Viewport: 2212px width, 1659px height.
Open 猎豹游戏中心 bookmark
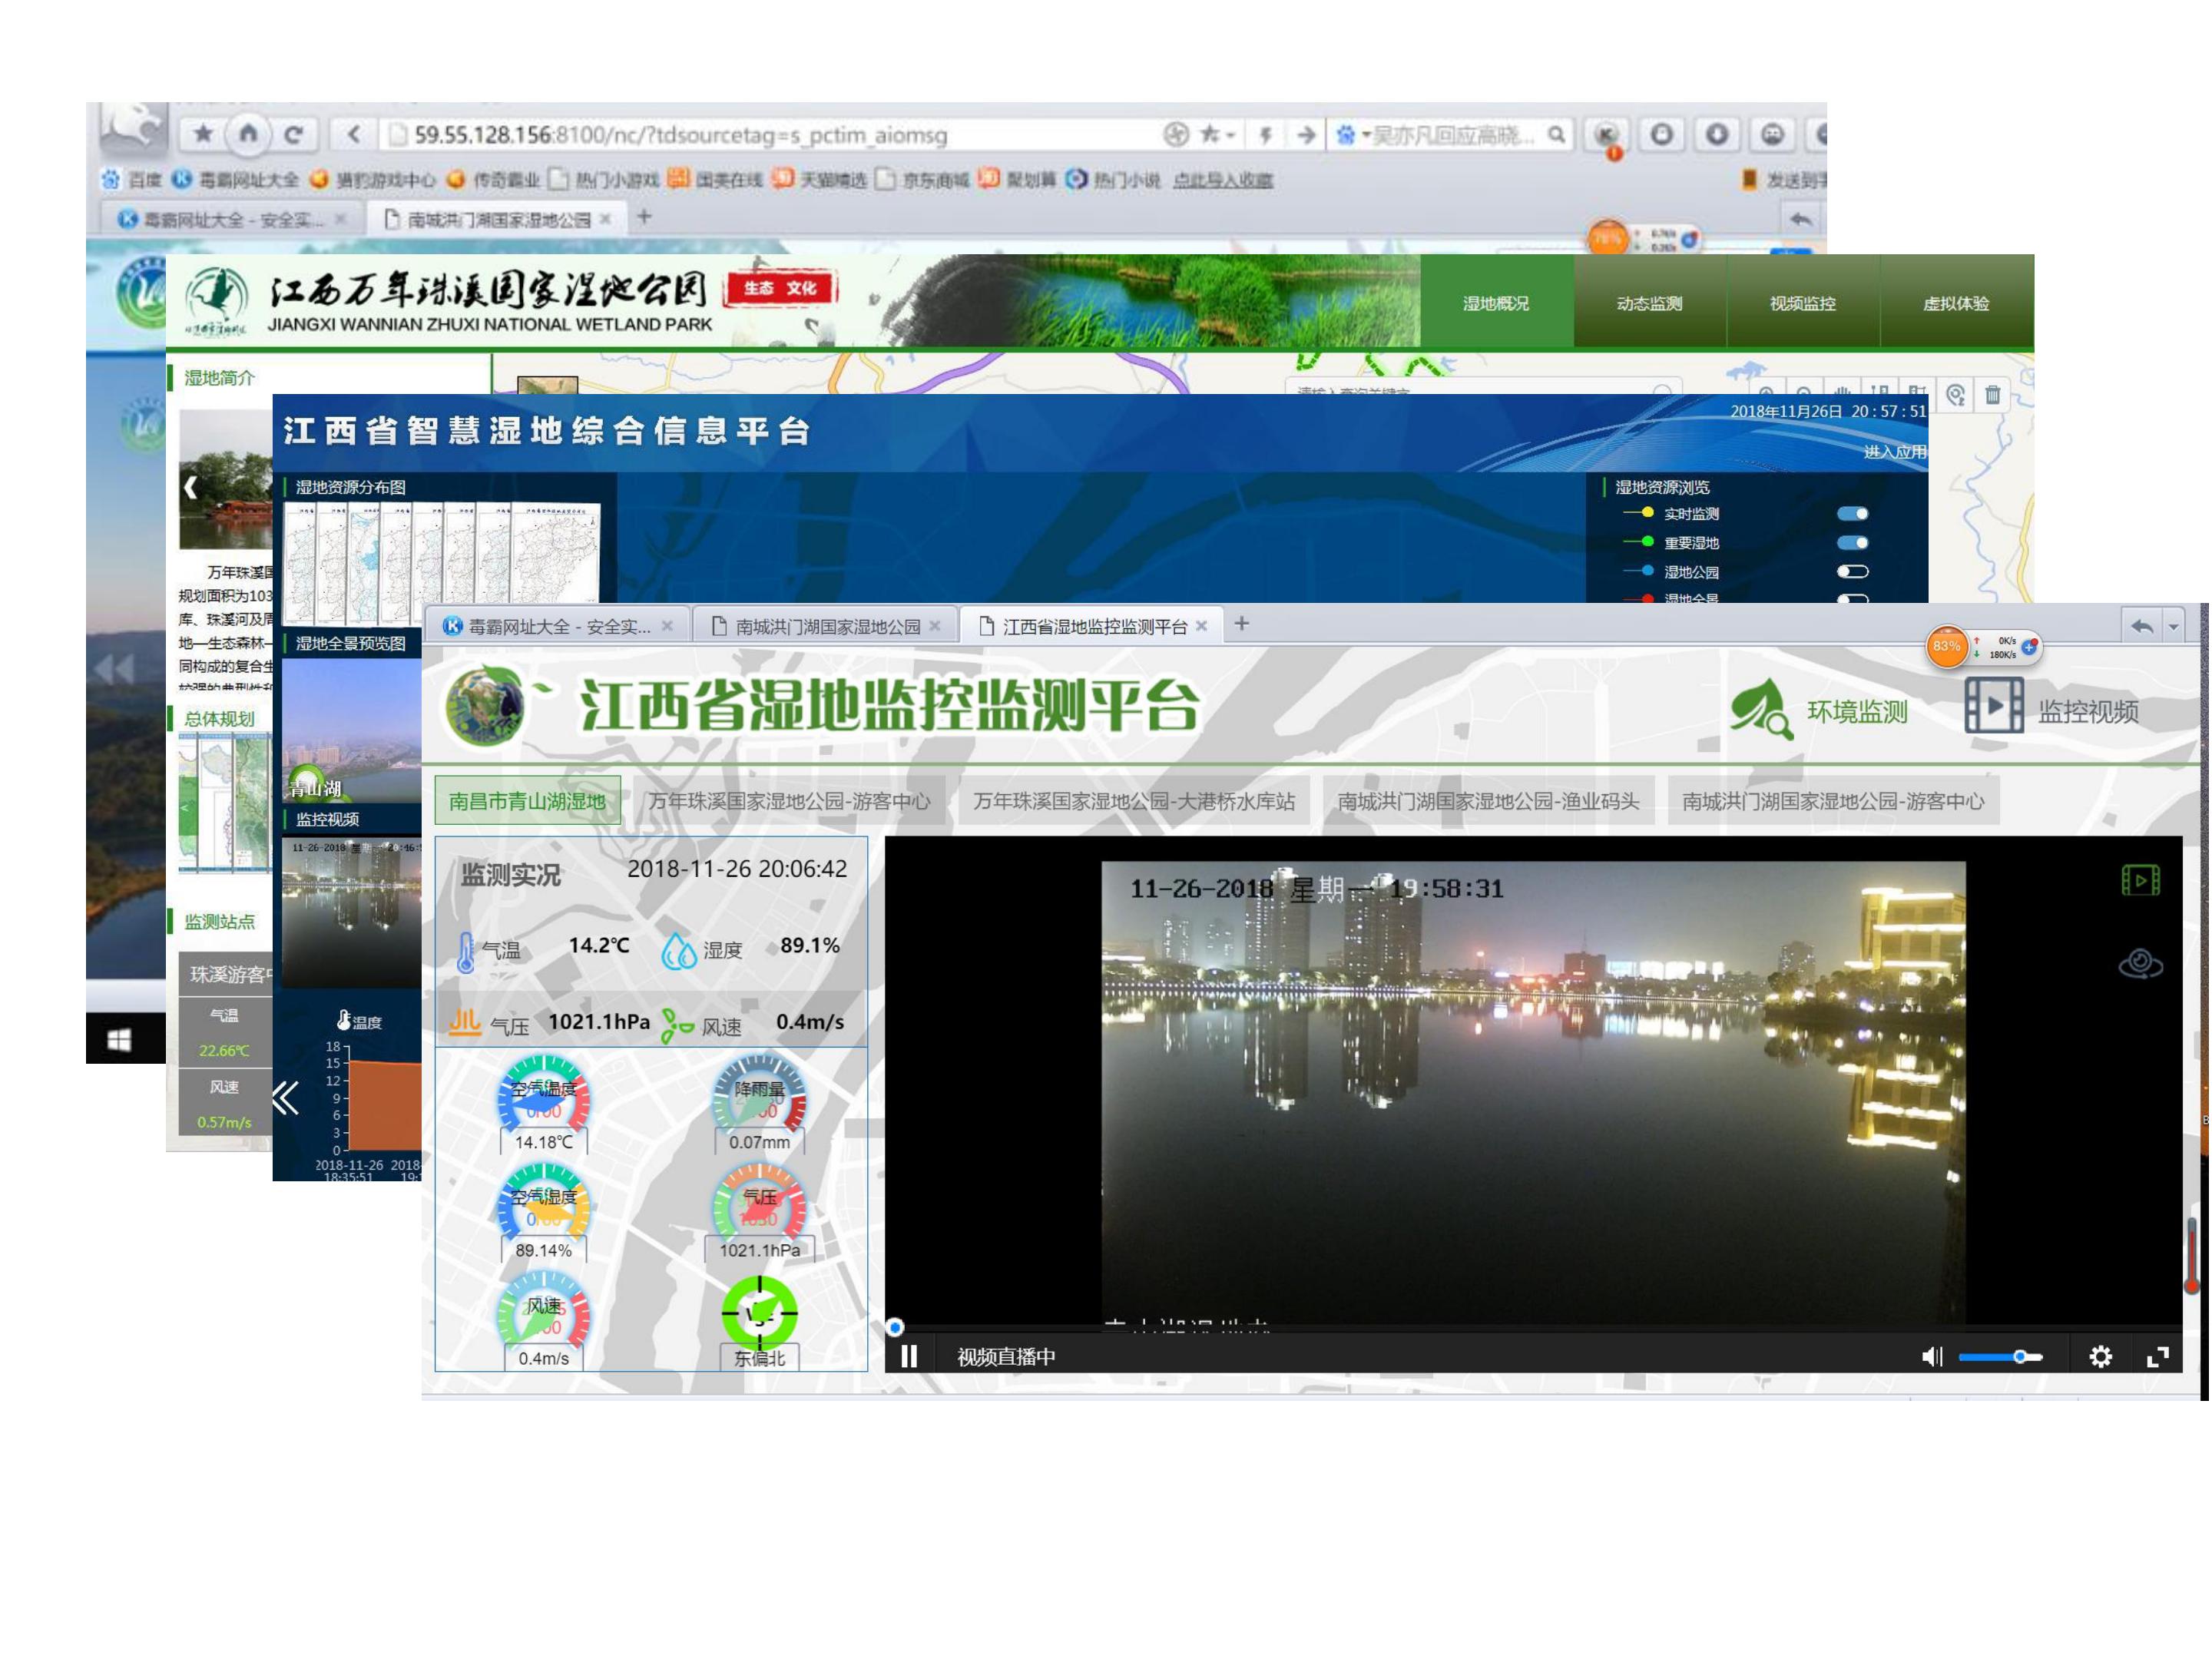[373, 179]
